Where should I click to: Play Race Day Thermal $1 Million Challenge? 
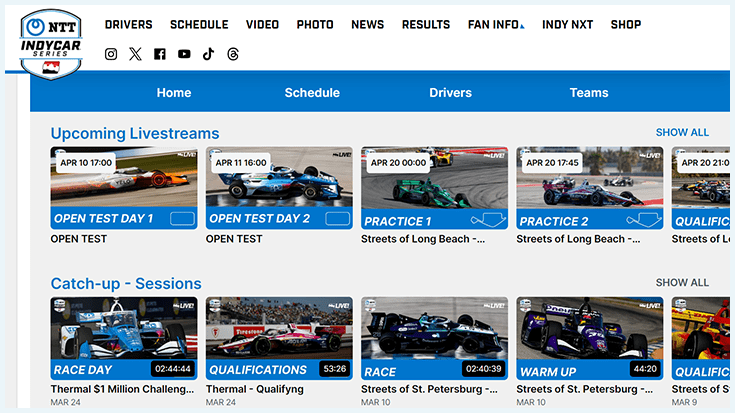[x=124, y=338]
